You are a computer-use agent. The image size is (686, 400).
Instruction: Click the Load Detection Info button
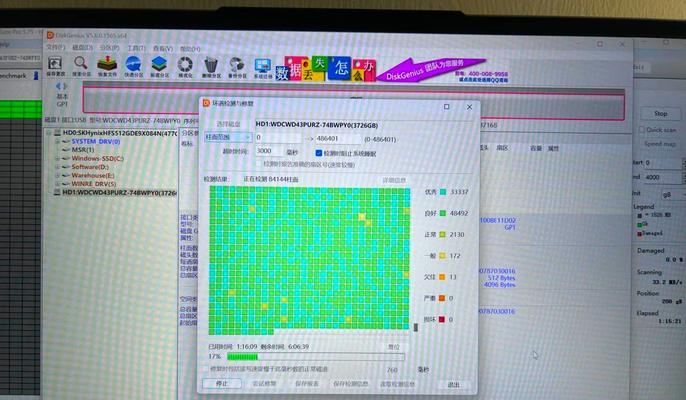pos(397,384)
